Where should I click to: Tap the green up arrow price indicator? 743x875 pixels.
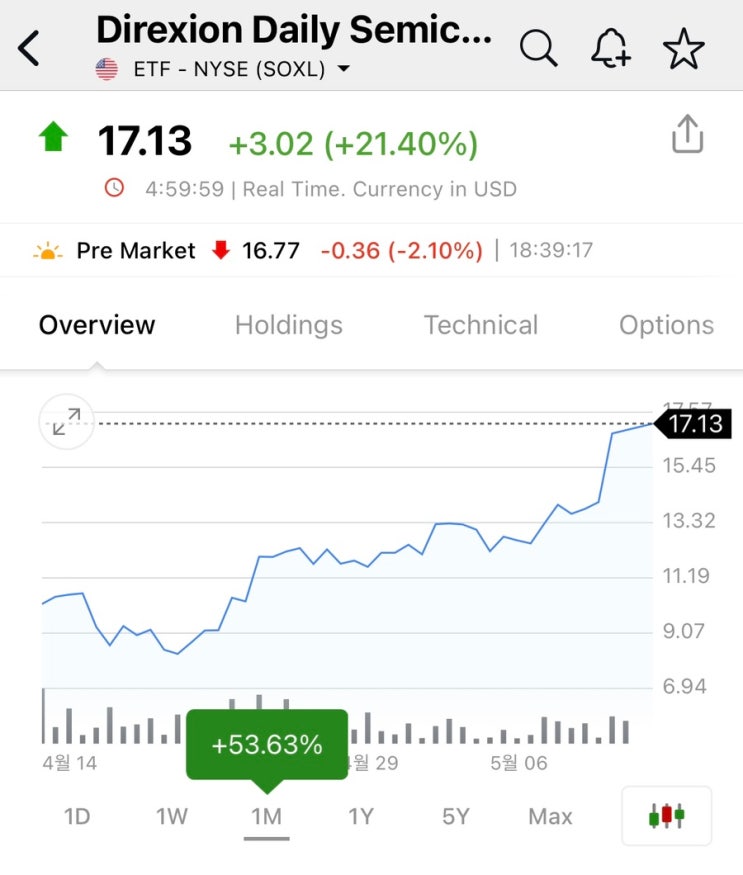pyautogui.click(x=52, y=137)
